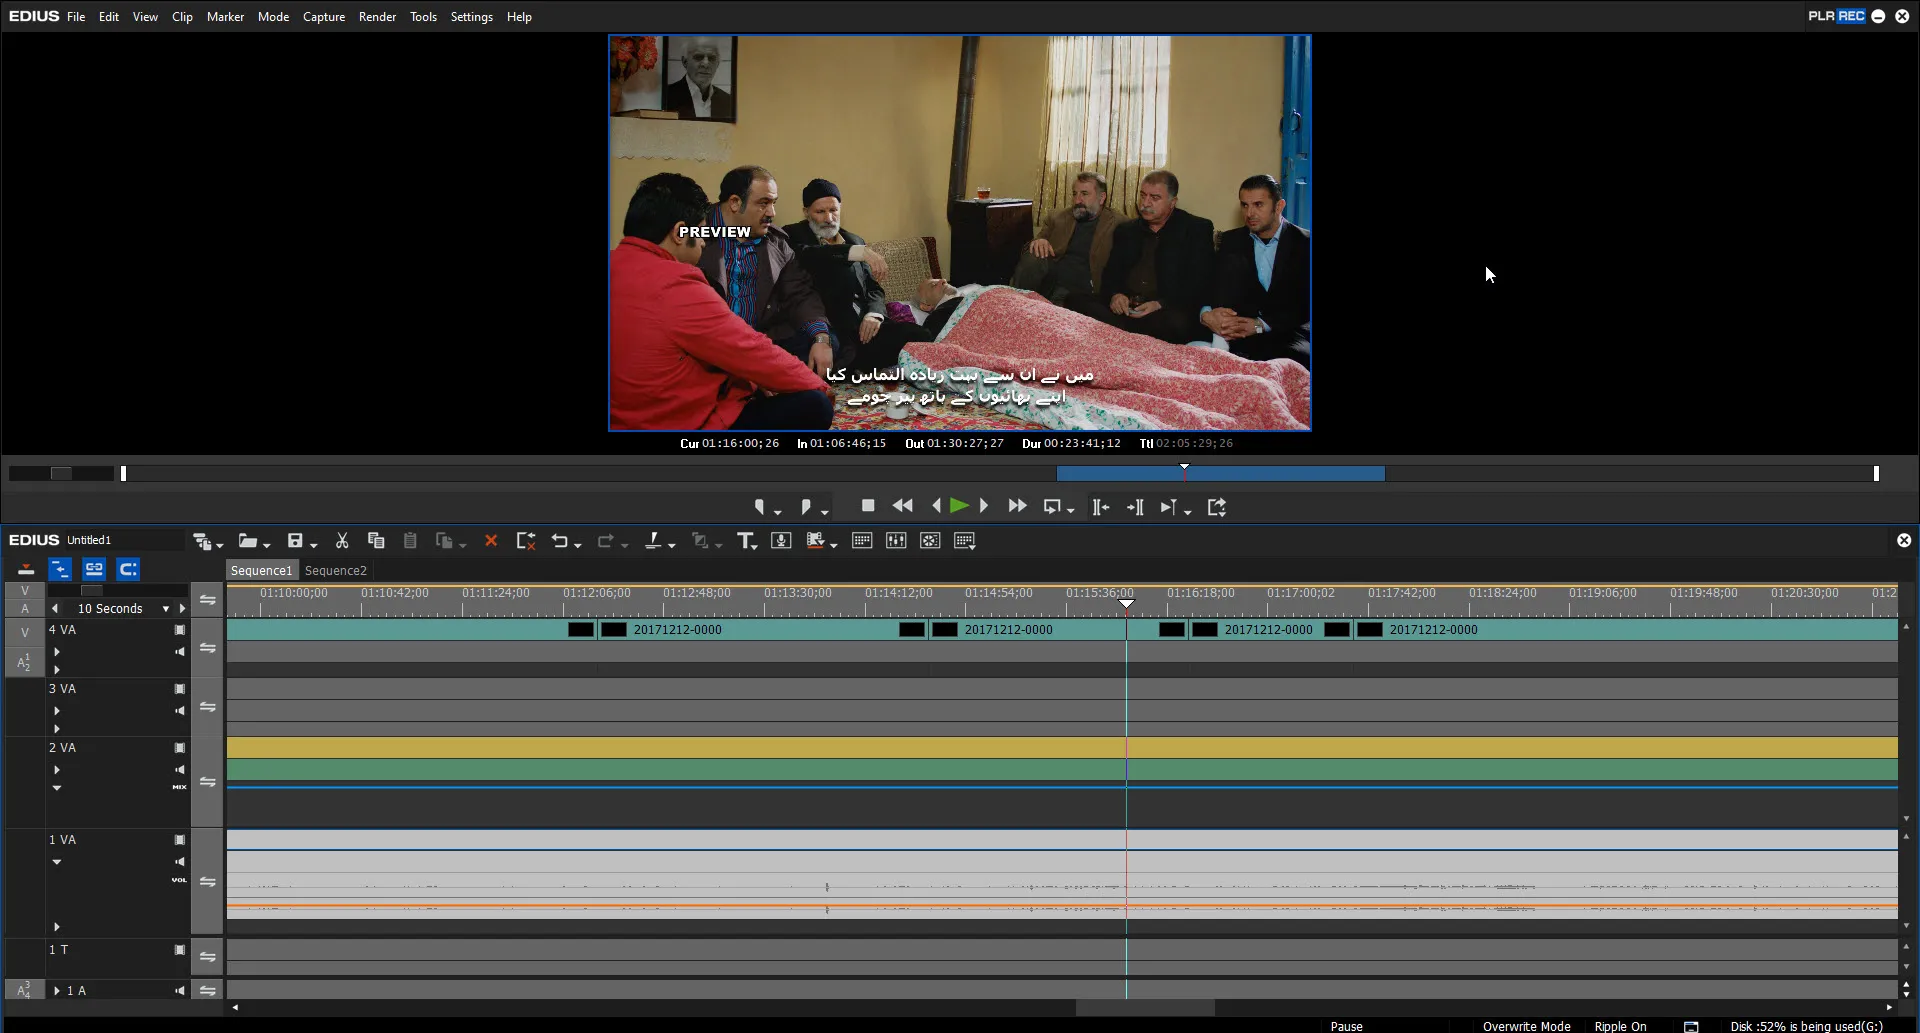Click the Stop playback button
The image size is (1920, 1033).
click(868, 506)
